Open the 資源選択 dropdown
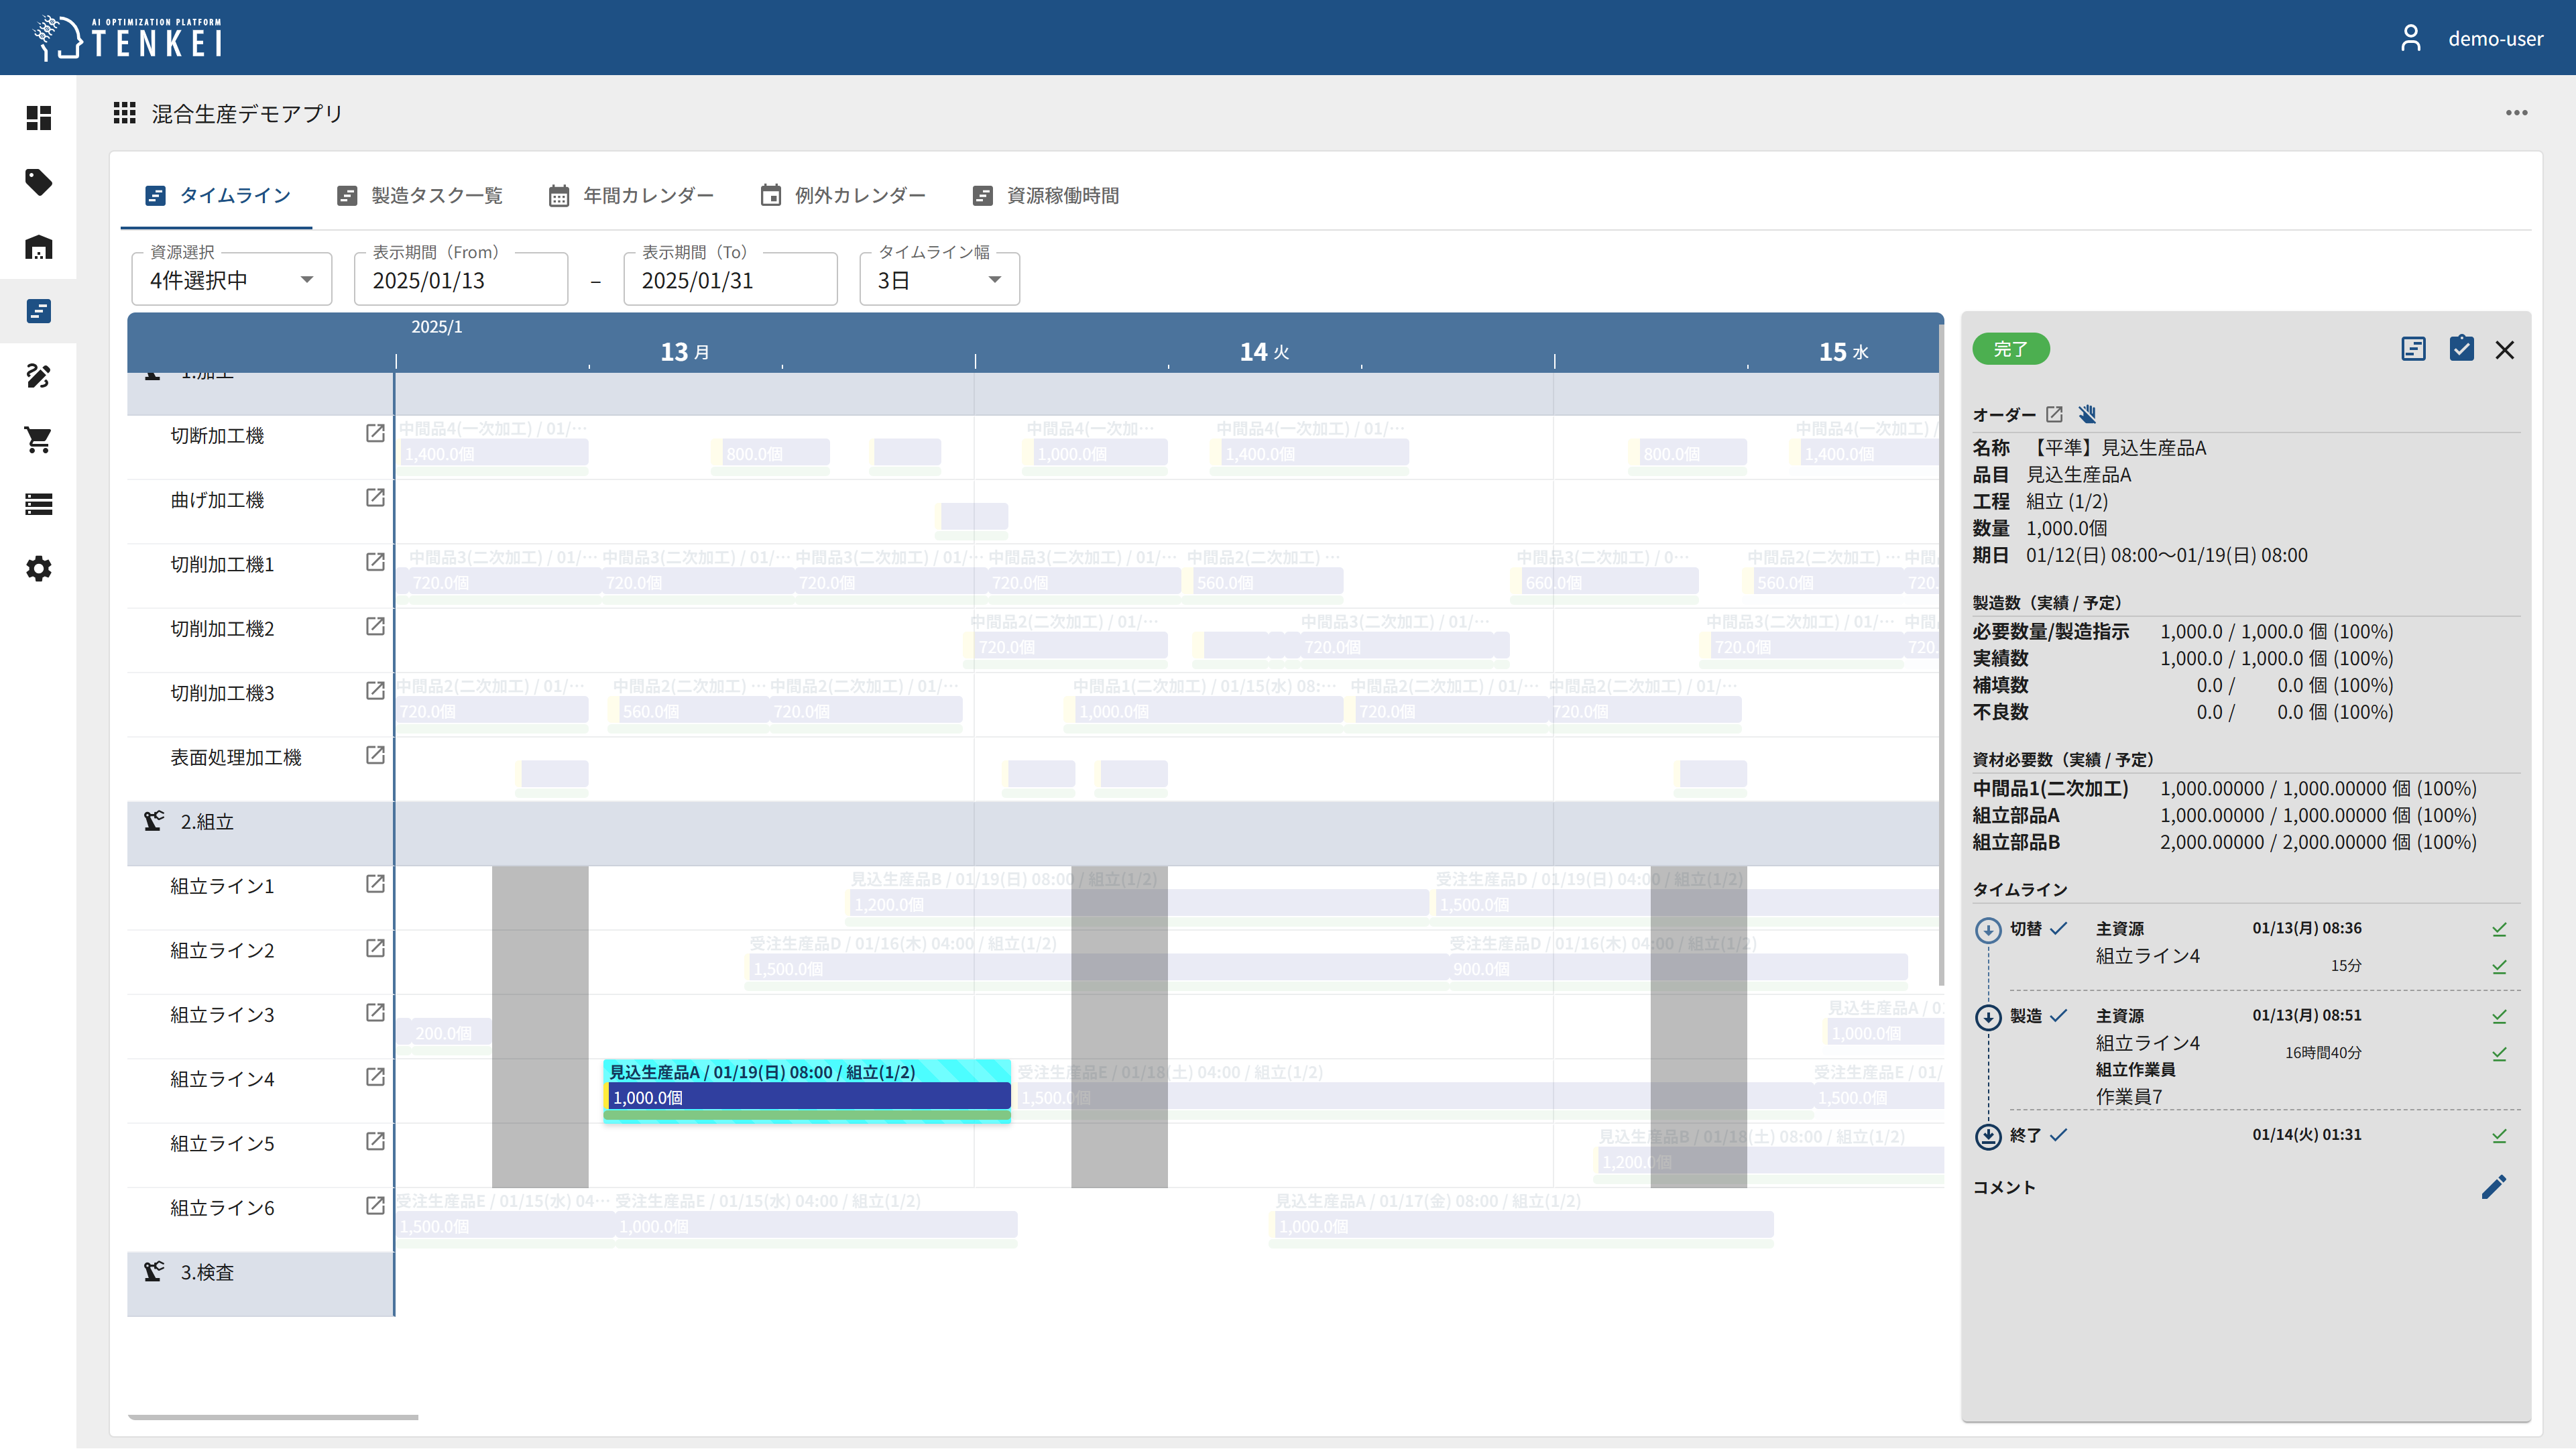 pyautogui.click(x=232, y=280)
